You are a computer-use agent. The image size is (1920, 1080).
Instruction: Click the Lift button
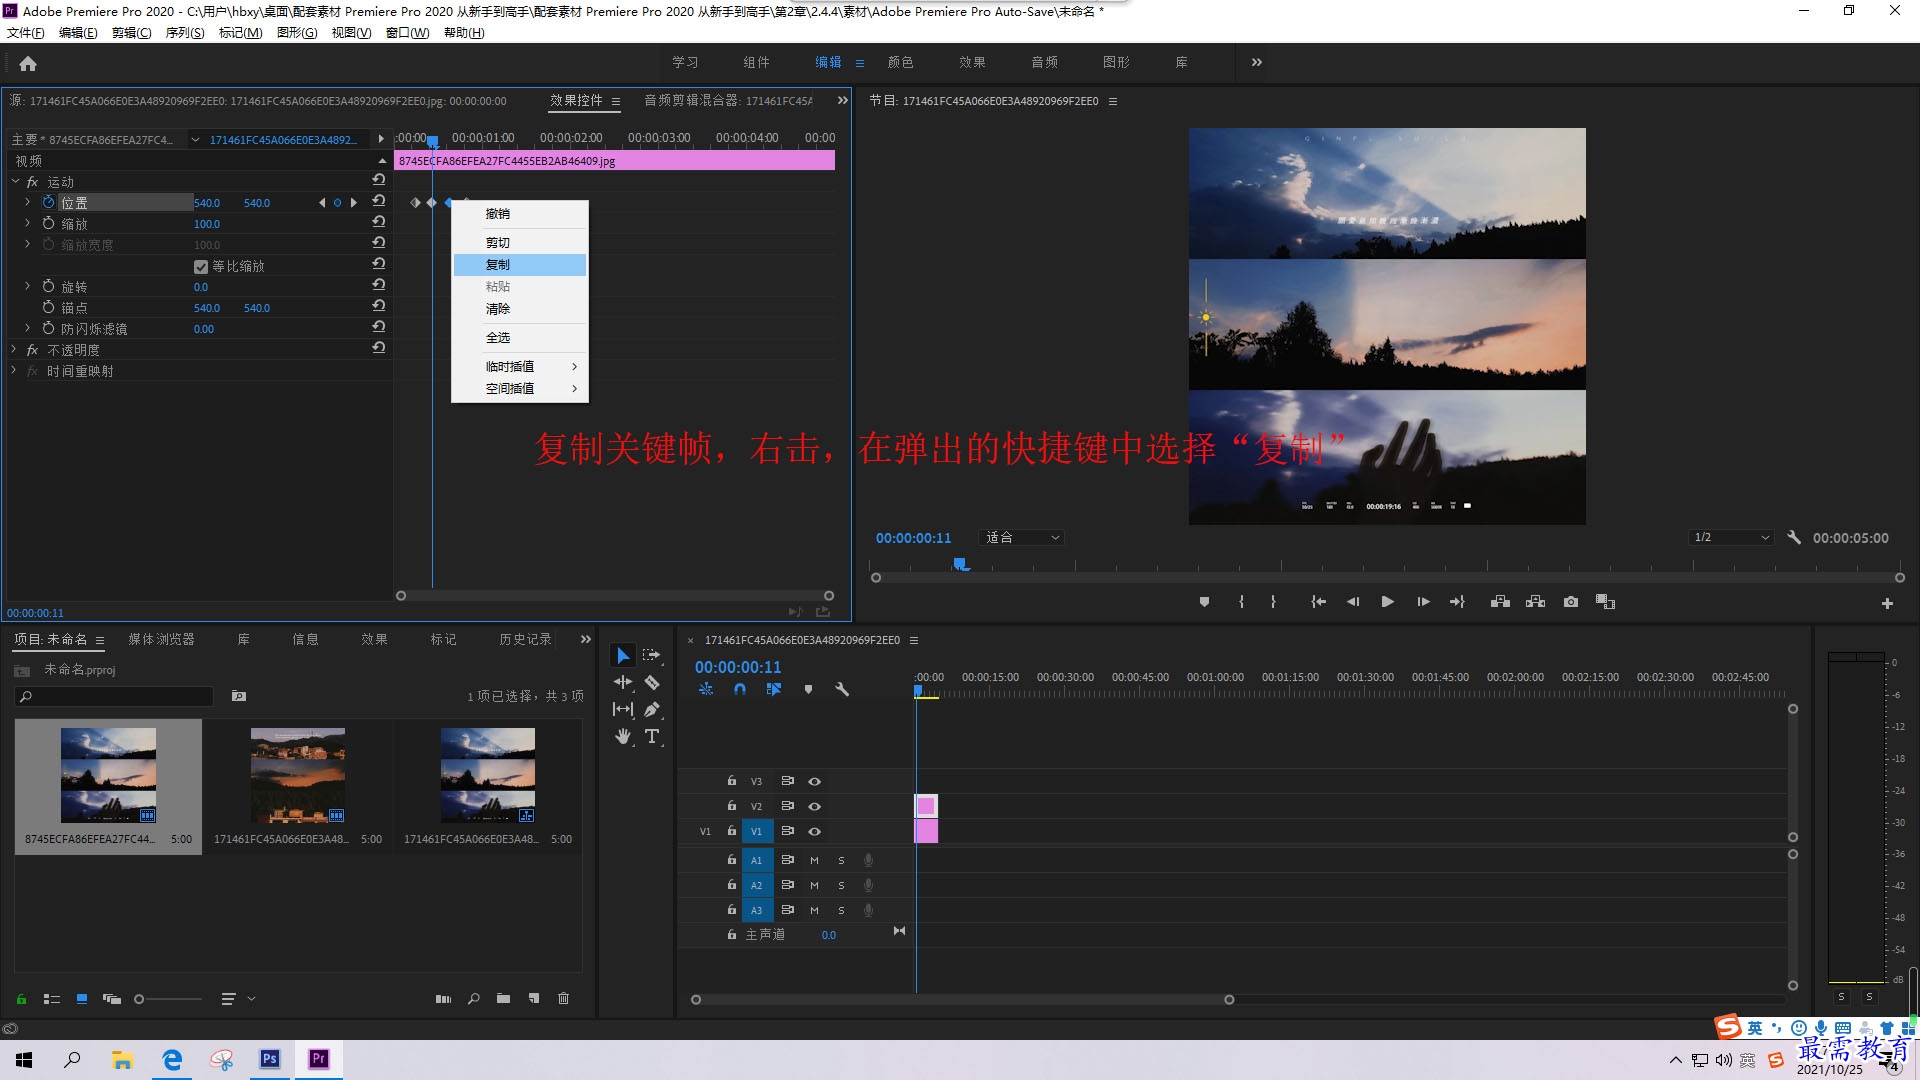[1500, 602]
